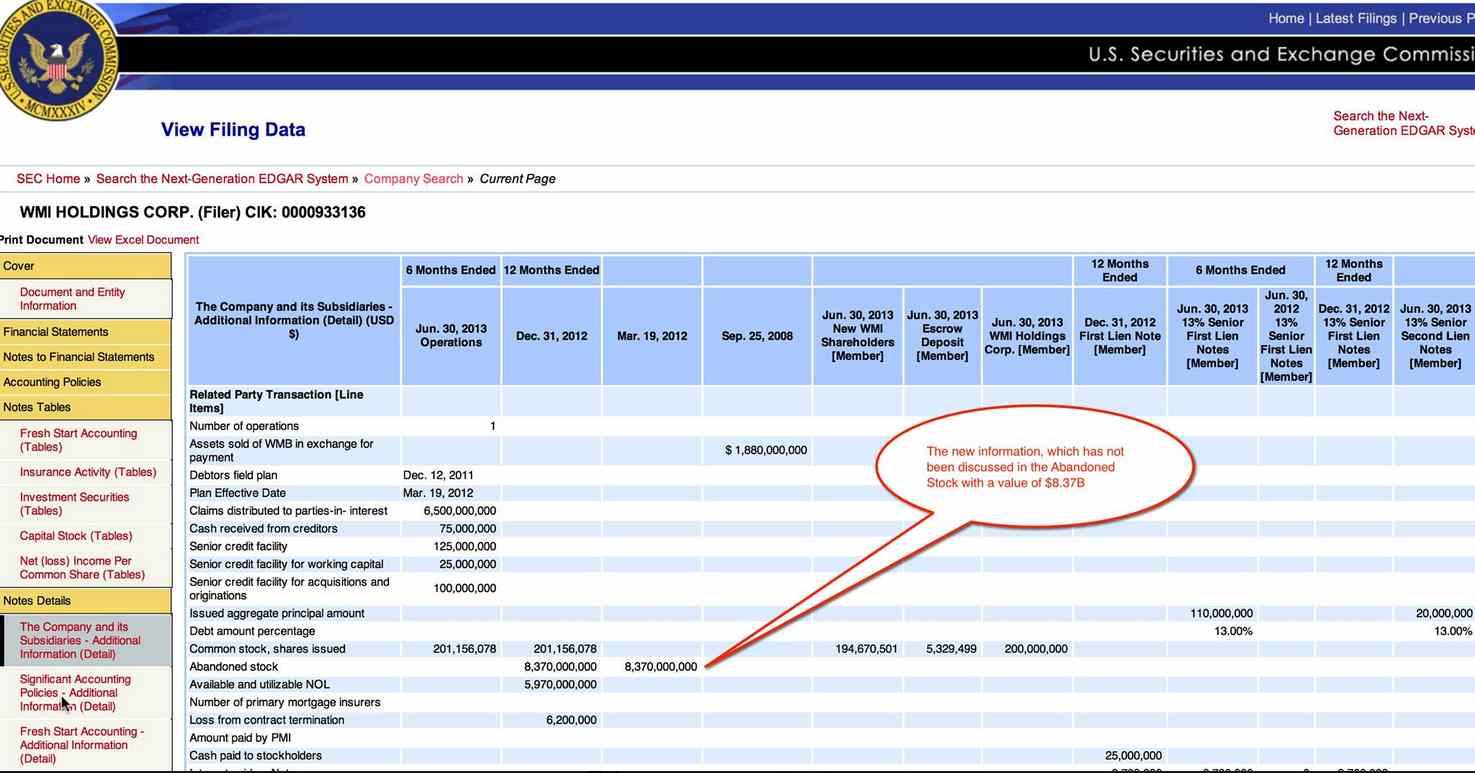Click the SEC Home breadcrumb

[48, 179]
